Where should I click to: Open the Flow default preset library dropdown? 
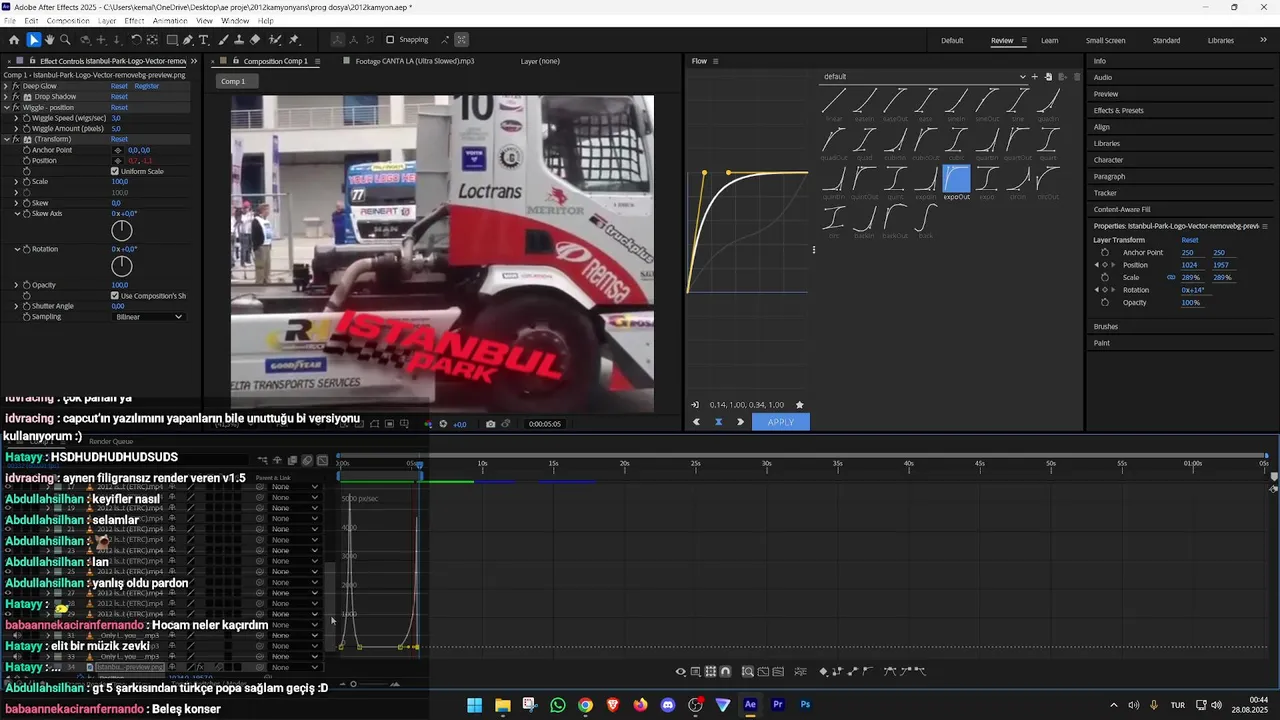pyautogui.click(x=925, y=77)
